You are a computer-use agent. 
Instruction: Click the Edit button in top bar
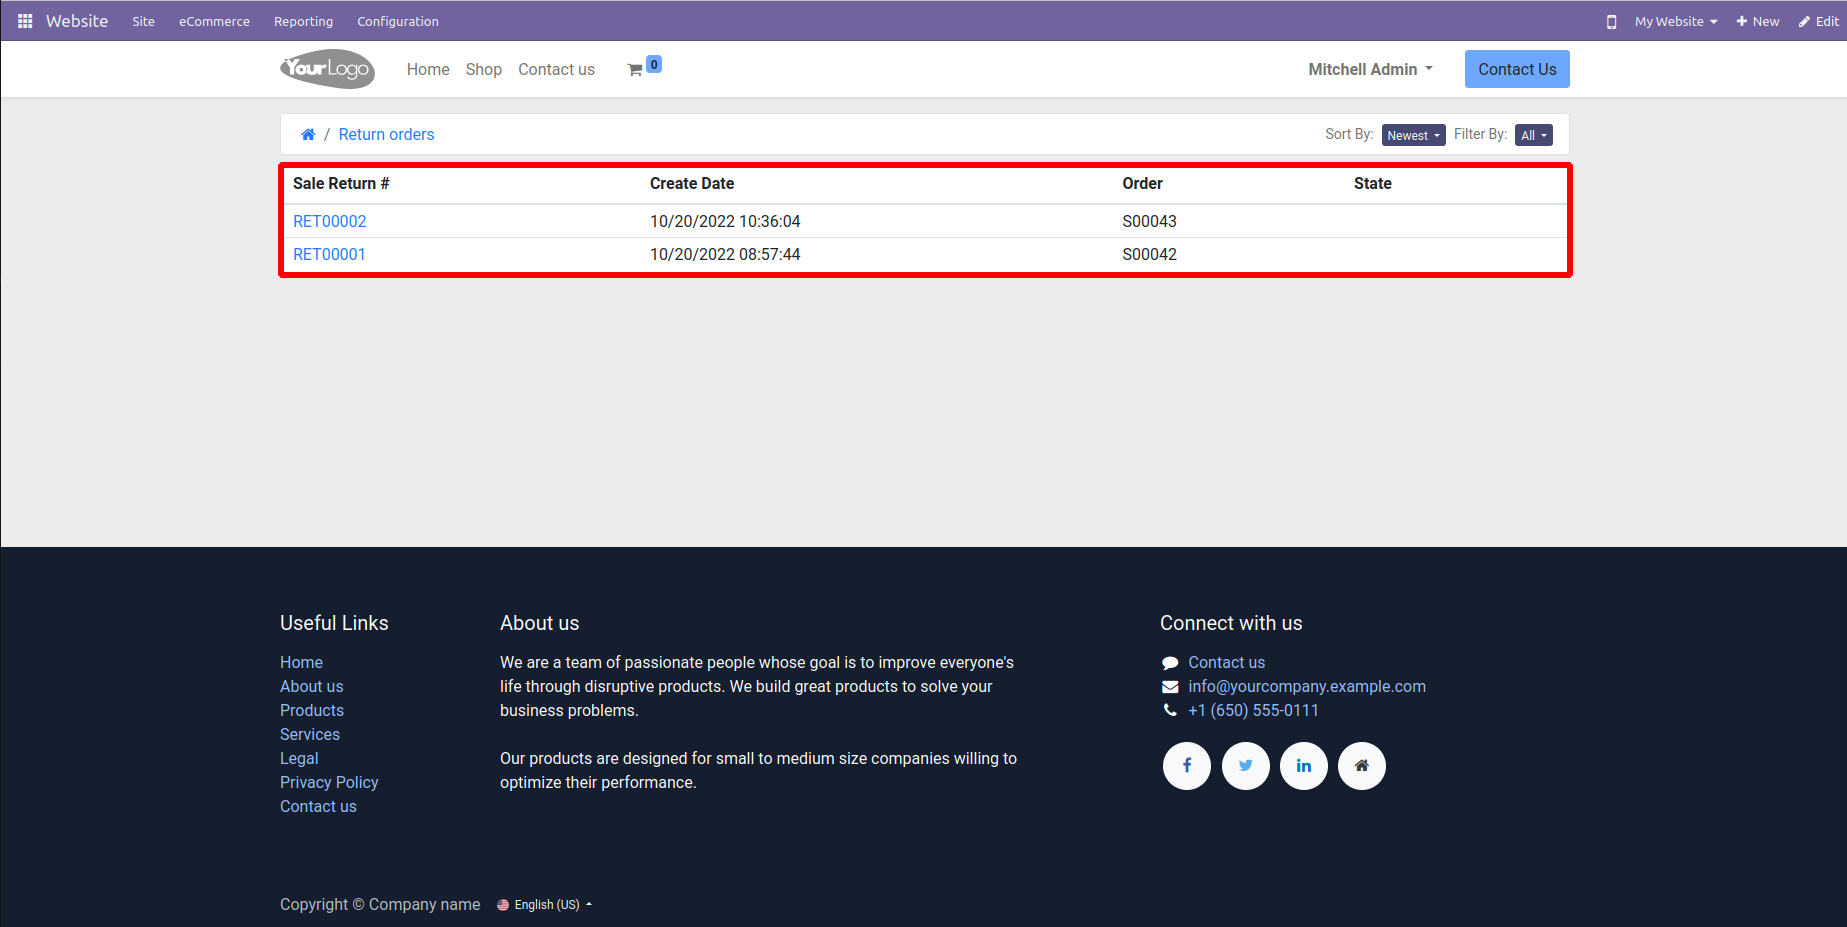pyautogui.click(x=1819, y=21)
